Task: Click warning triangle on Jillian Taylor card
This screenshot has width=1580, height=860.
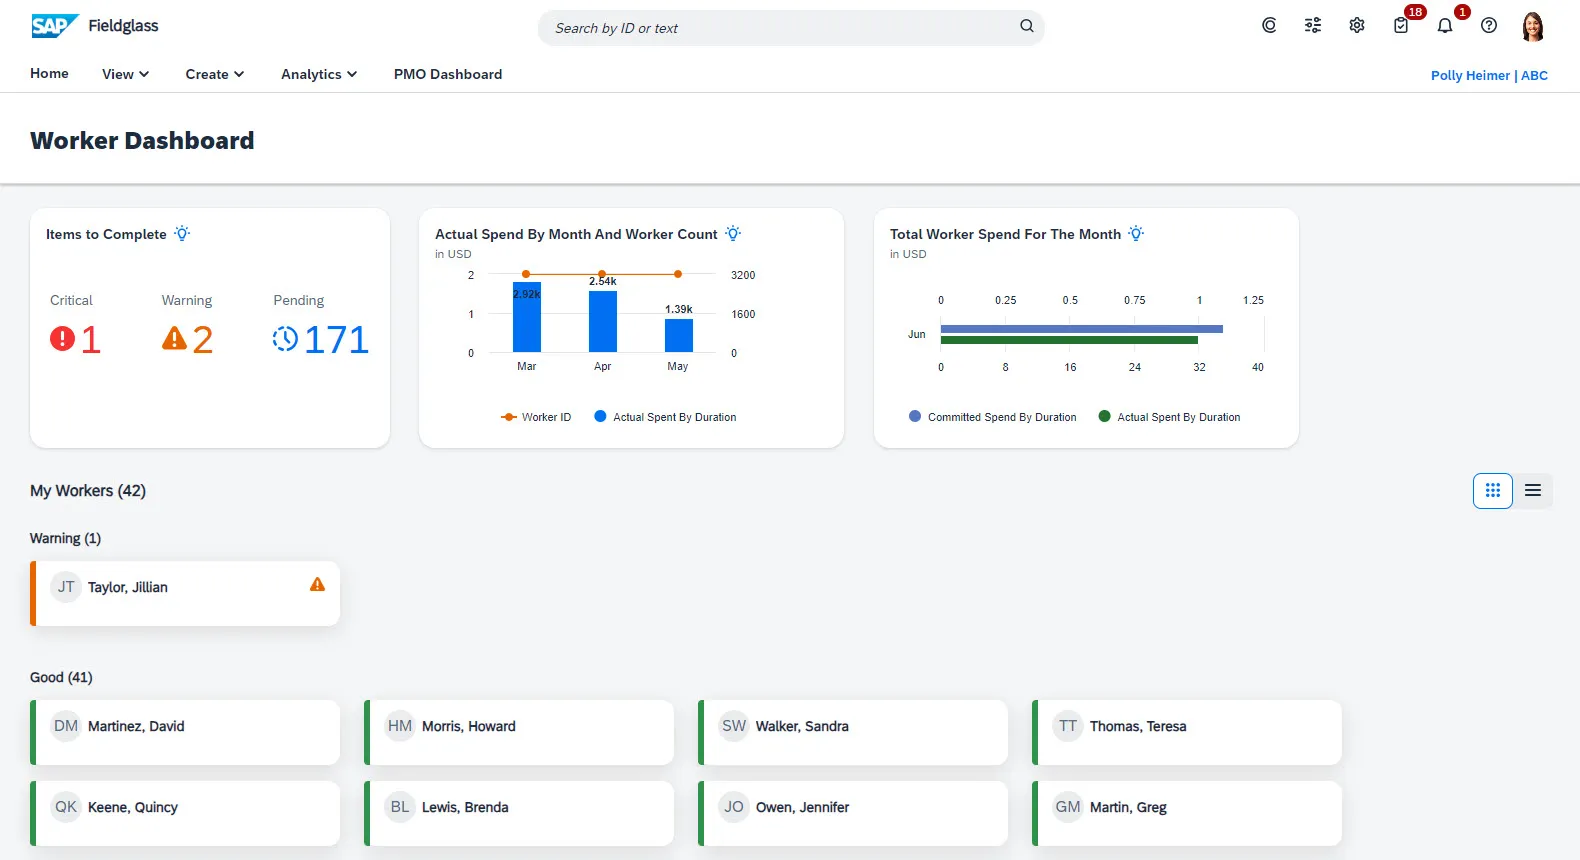Action: [317, 585]
